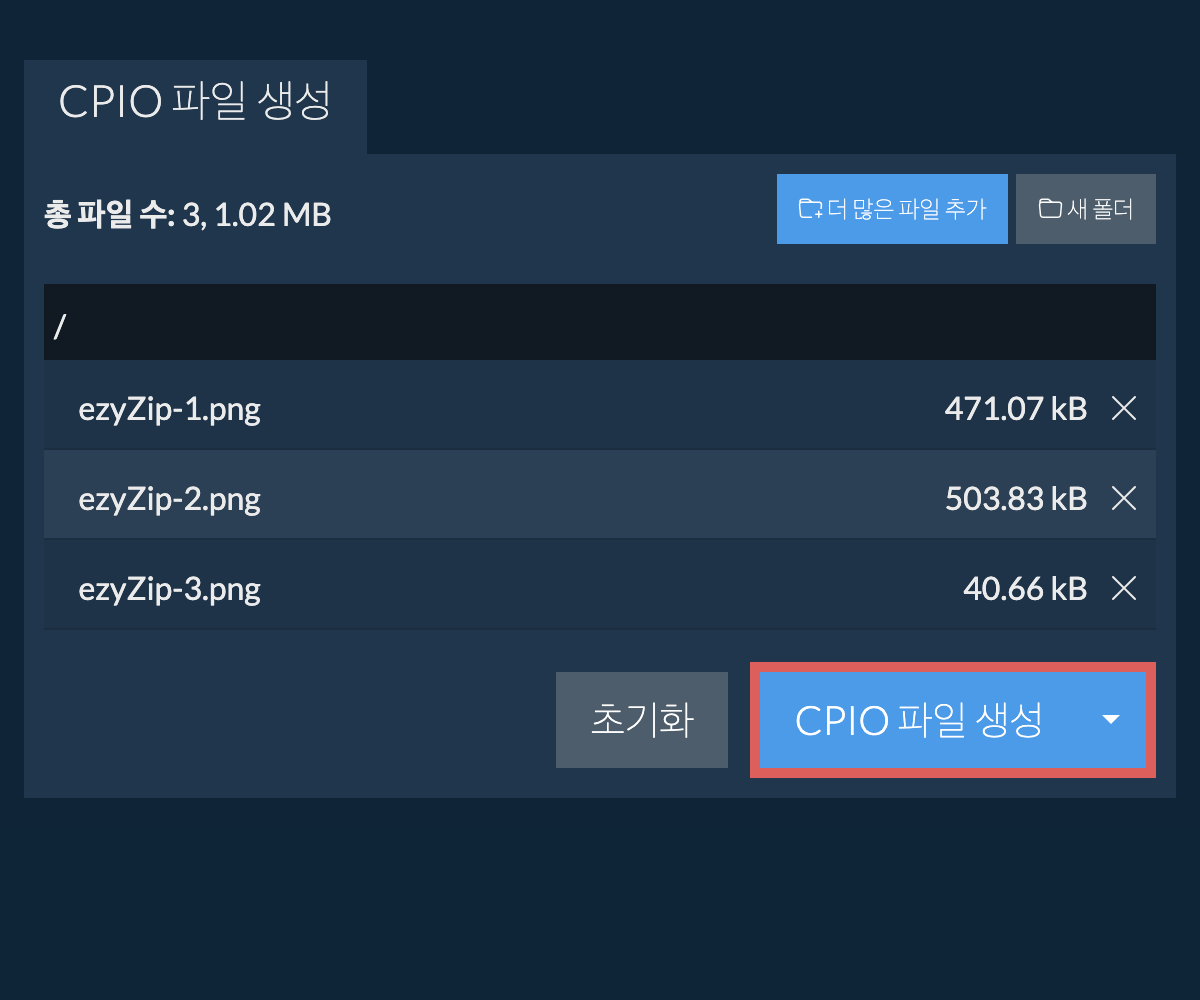This screenshot has height=1000, width=1200.
Task: Click the folder-plus icon for adding files
Action: click(809, 209)
